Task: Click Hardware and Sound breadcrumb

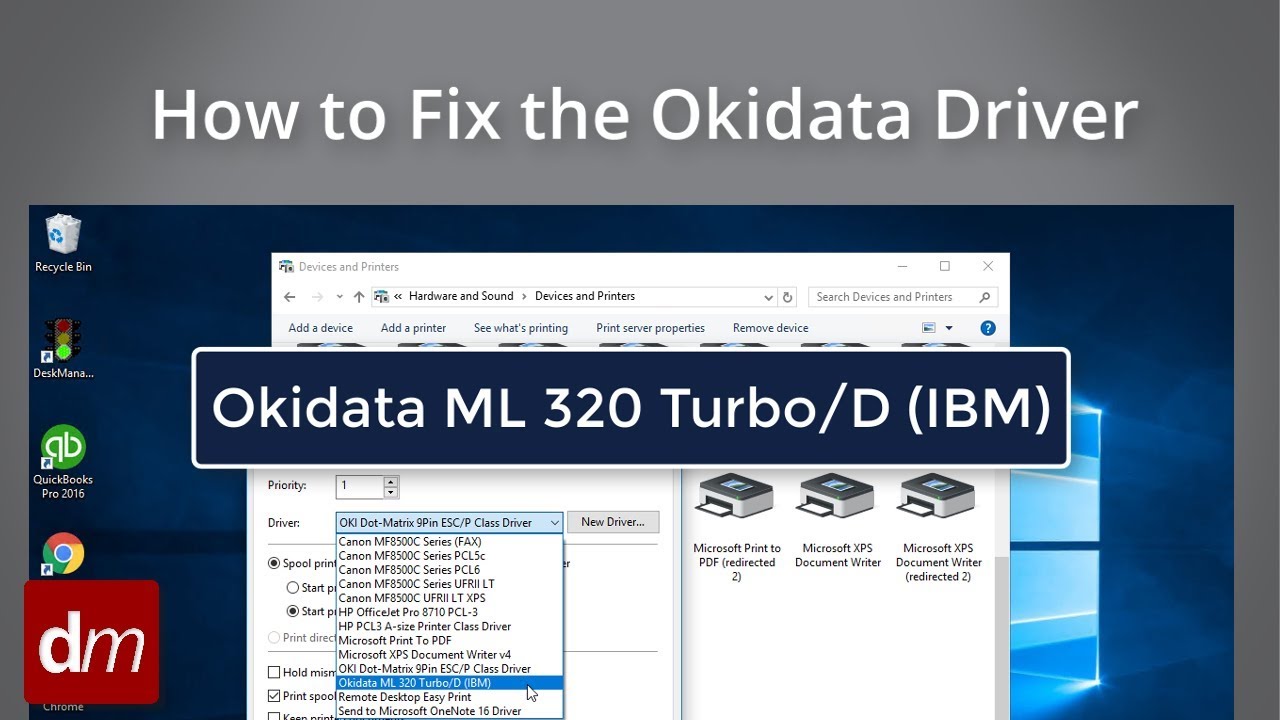Action: click(461, 296)
